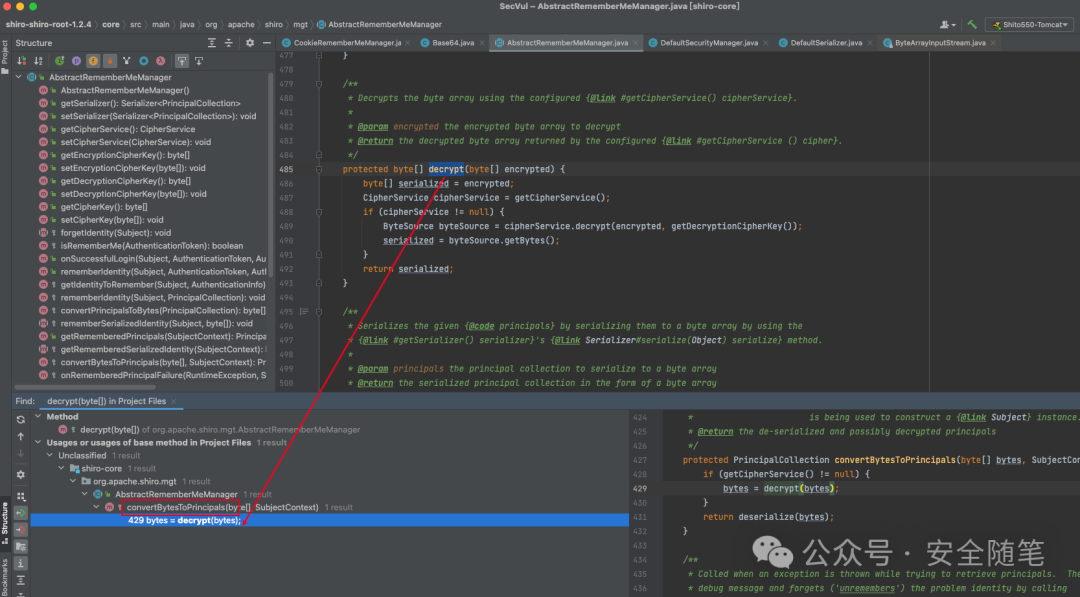Switch to ByteArrayInputStream.java tab
Screen dimensions: 1080x597
(939, 43)
